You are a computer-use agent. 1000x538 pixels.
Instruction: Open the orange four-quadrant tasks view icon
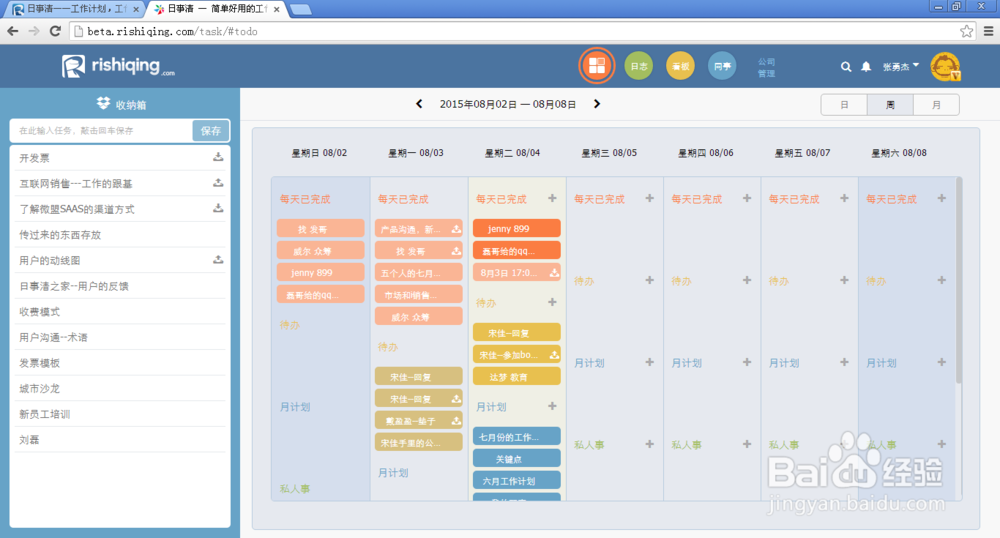point(597,66)
